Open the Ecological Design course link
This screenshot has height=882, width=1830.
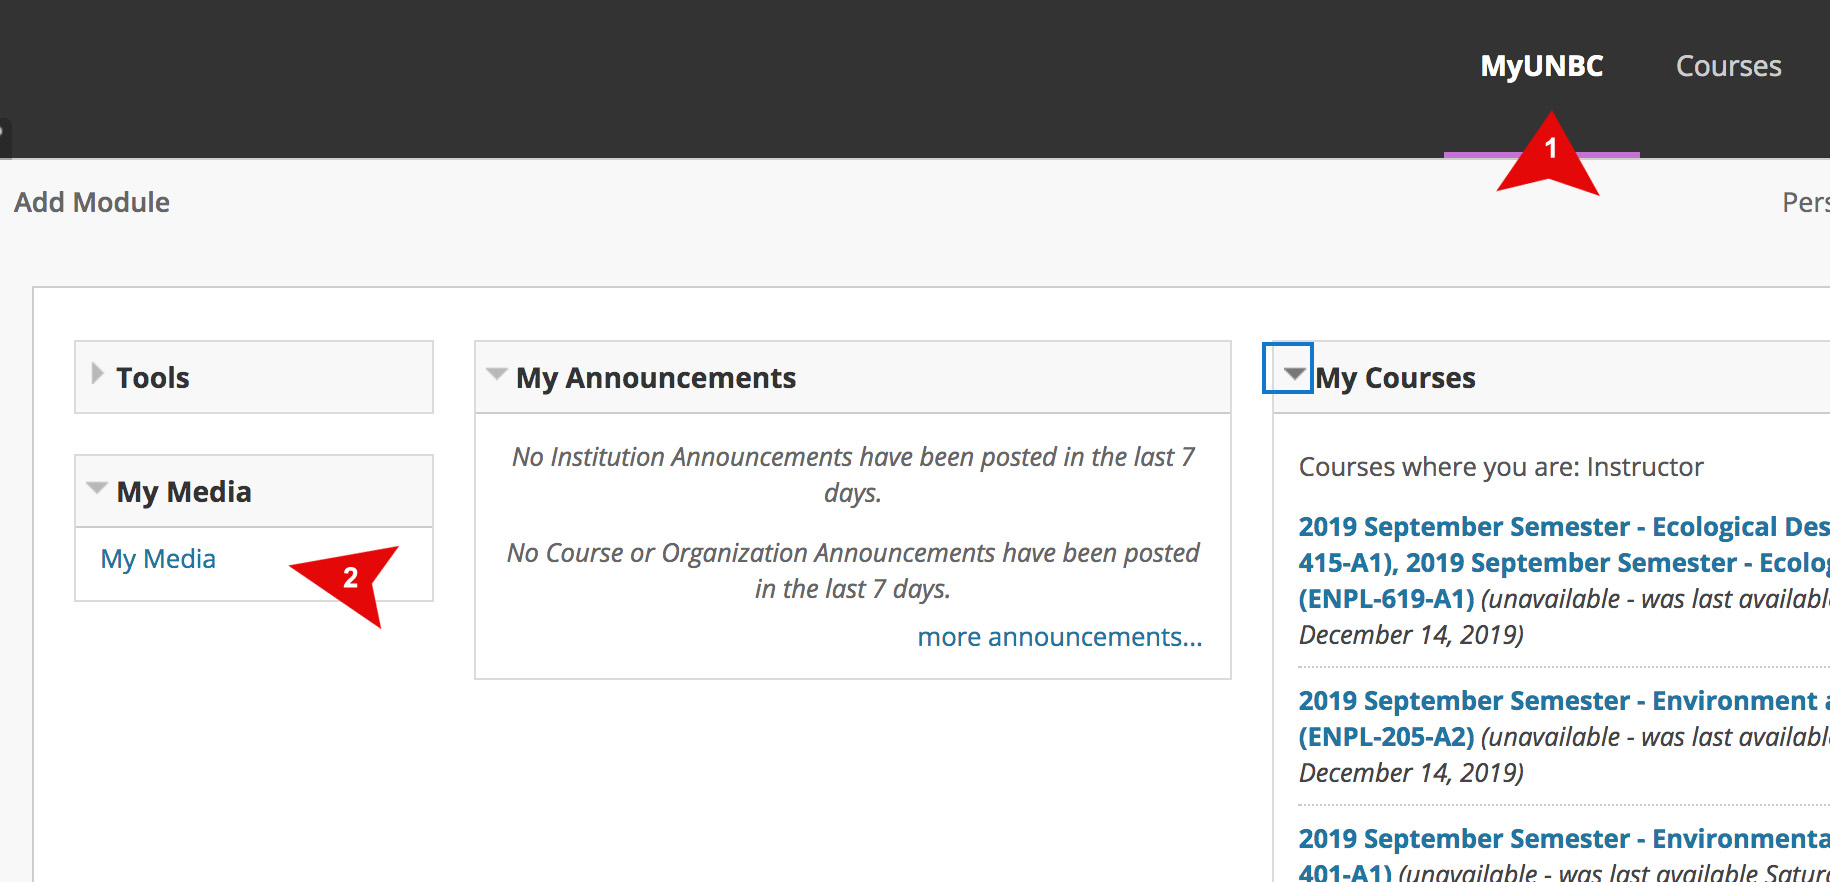[1563, 527]
